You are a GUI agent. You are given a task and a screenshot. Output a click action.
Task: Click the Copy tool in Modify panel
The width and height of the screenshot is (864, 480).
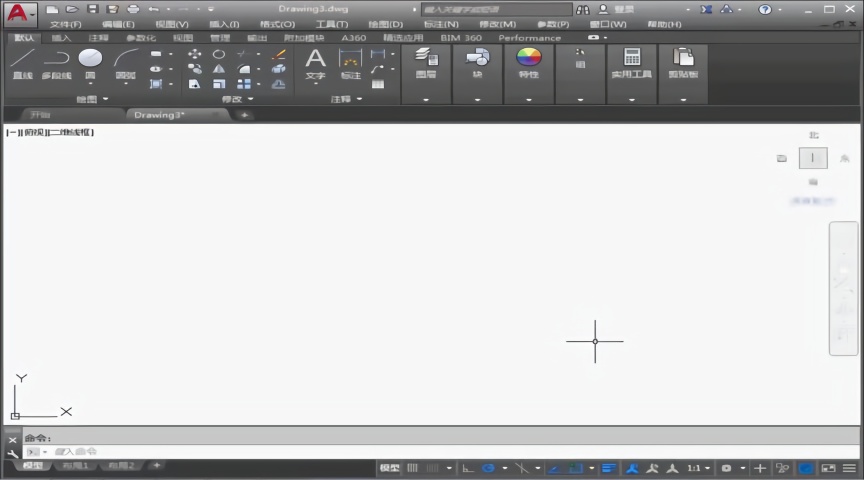pyautogui.click(x=195, y=69)
